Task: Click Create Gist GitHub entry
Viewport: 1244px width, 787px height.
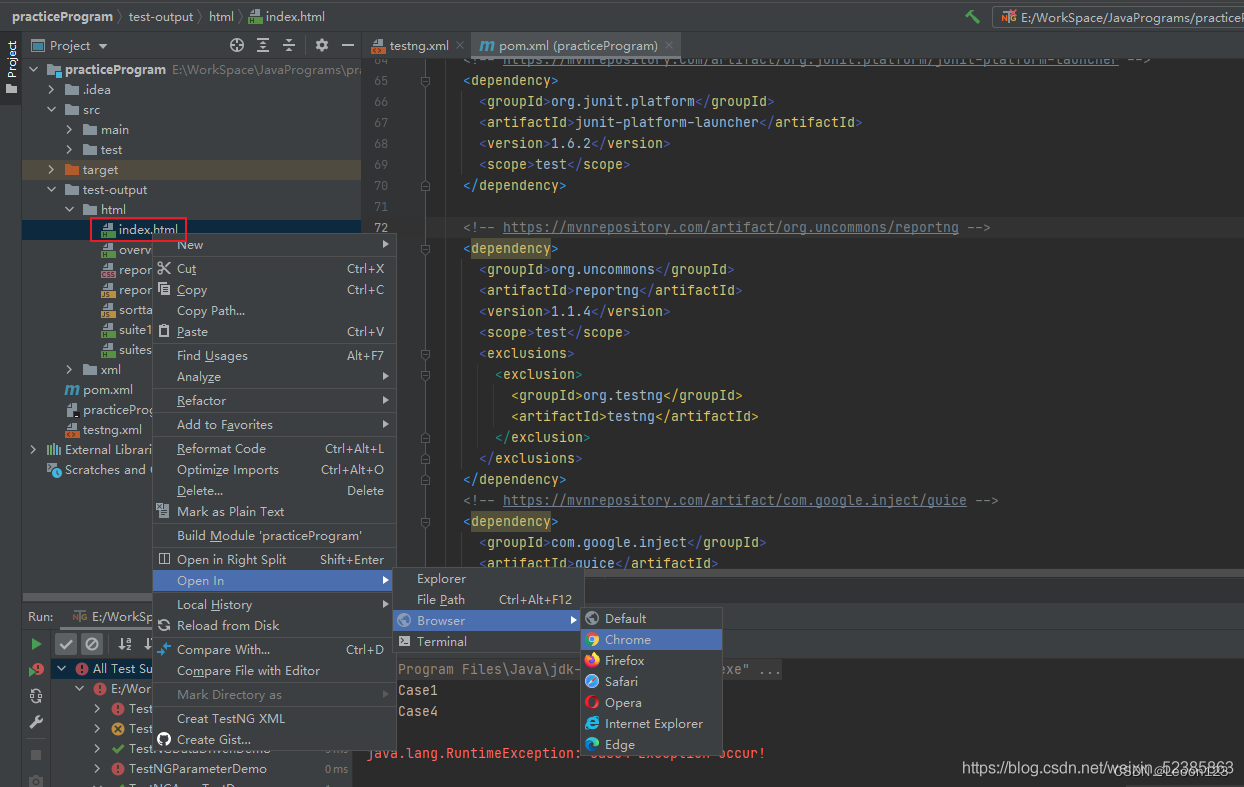Action: click(x=273, y=740)
